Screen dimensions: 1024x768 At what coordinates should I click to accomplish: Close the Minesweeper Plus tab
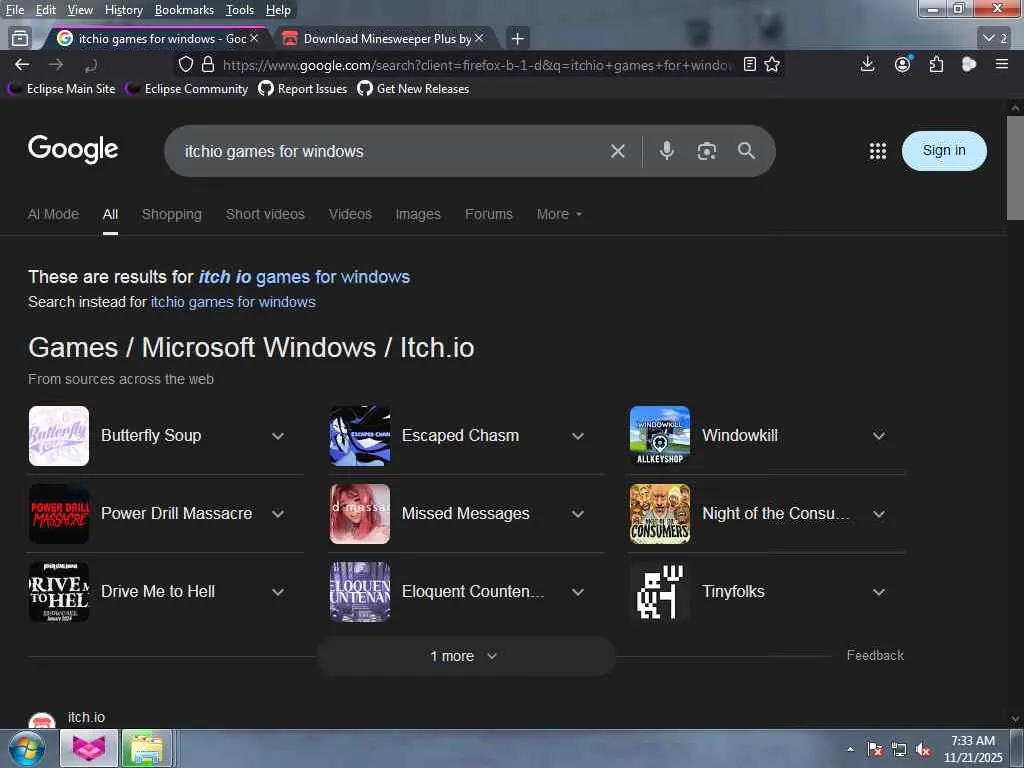(479, 39)
